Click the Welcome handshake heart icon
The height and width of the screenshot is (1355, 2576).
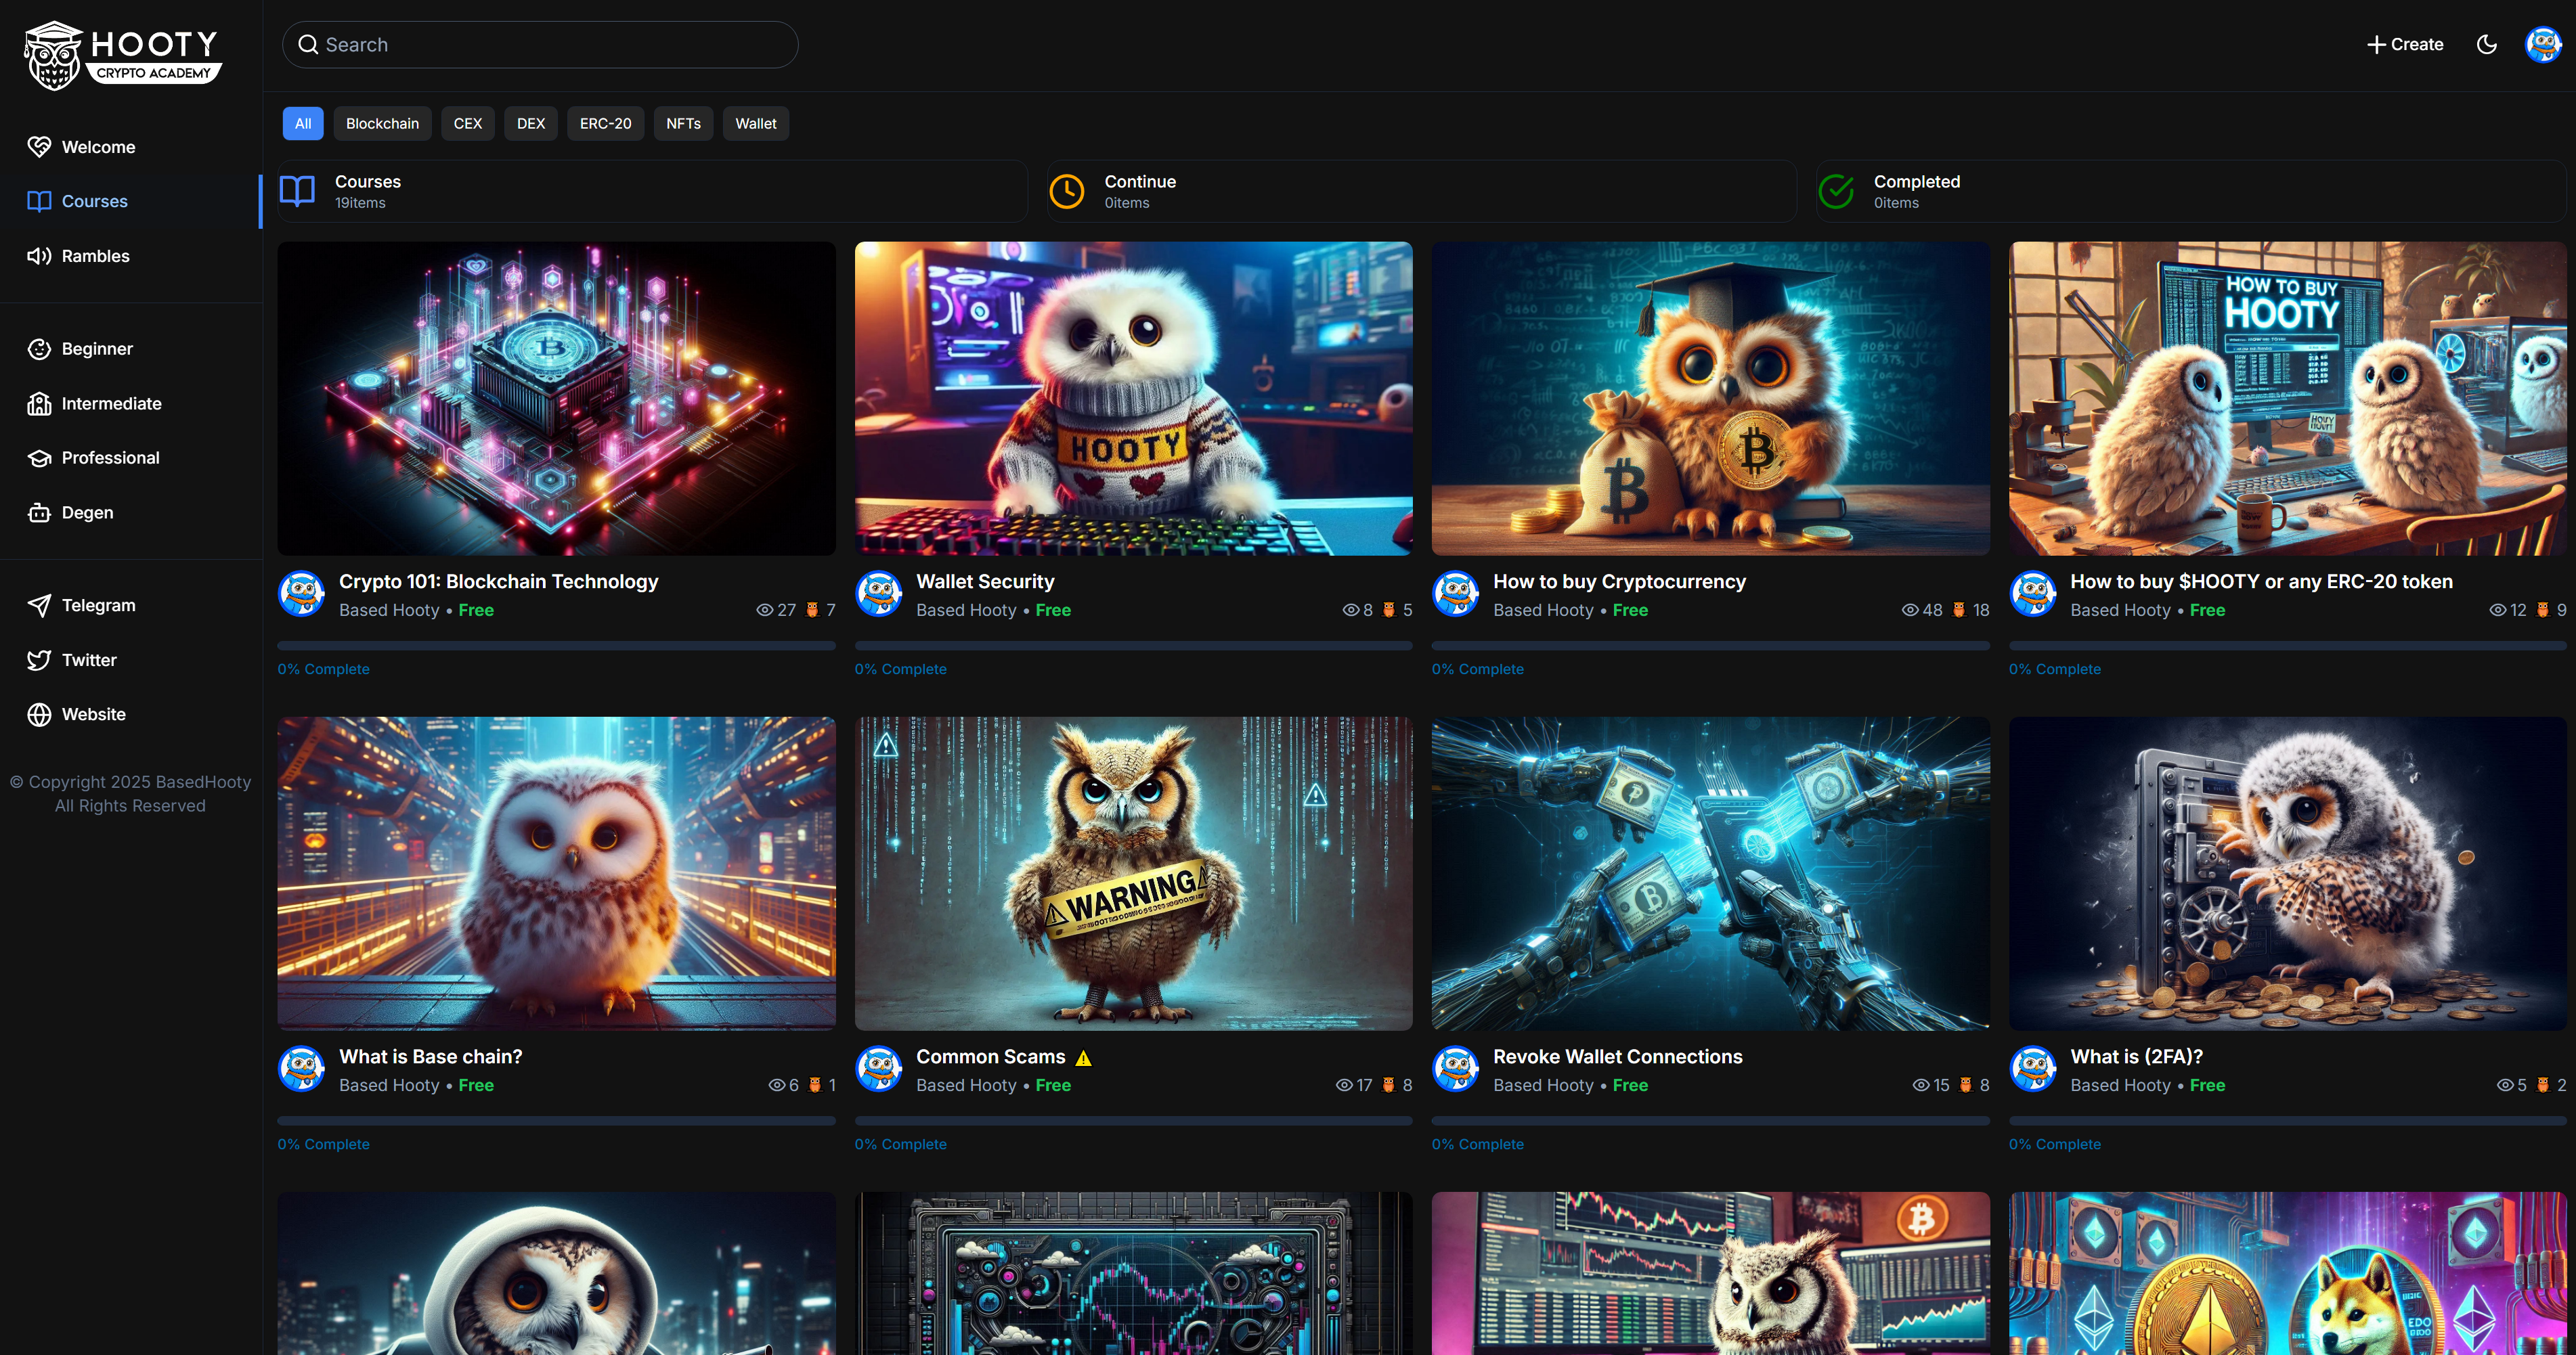[x=39, y=147]
